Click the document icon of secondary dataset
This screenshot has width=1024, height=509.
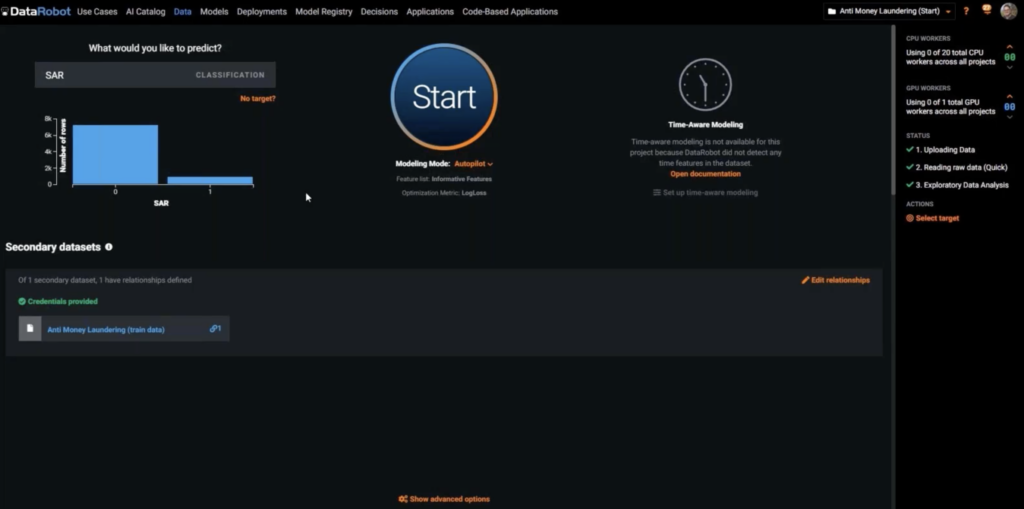(x=30, y=329)
